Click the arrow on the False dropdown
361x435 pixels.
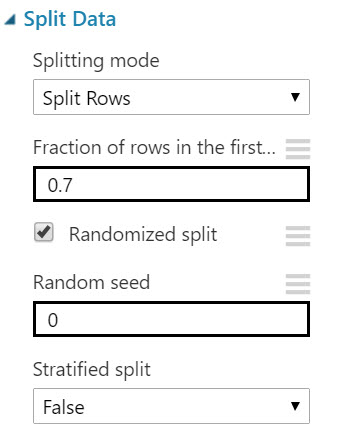[x=295, y=406]
